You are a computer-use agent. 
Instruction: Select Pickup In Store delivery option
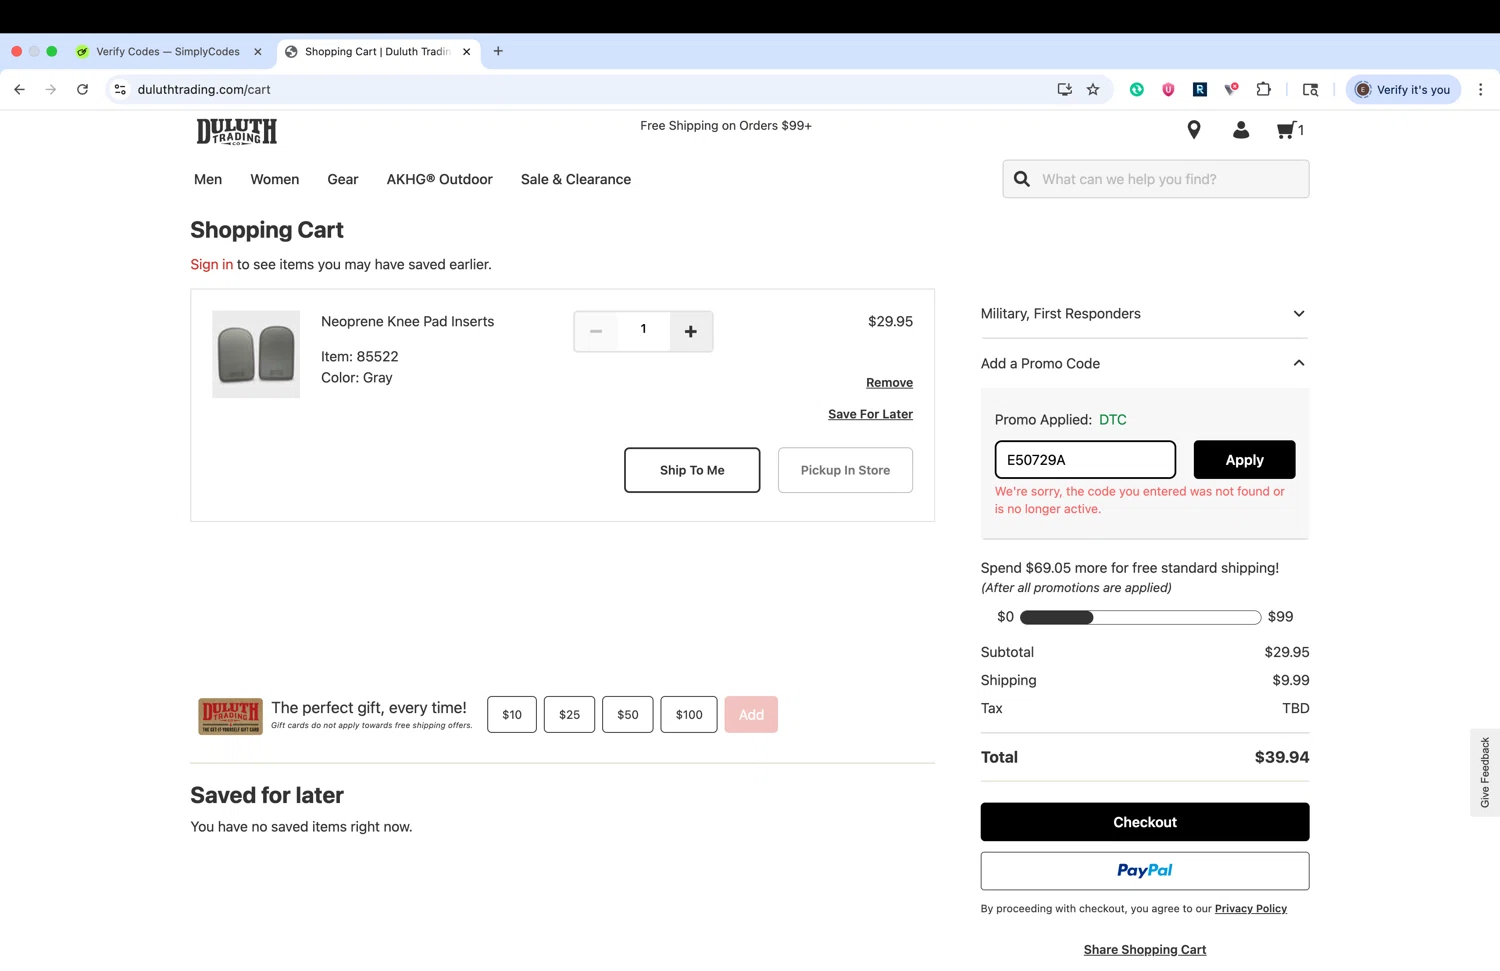(845, 470)
